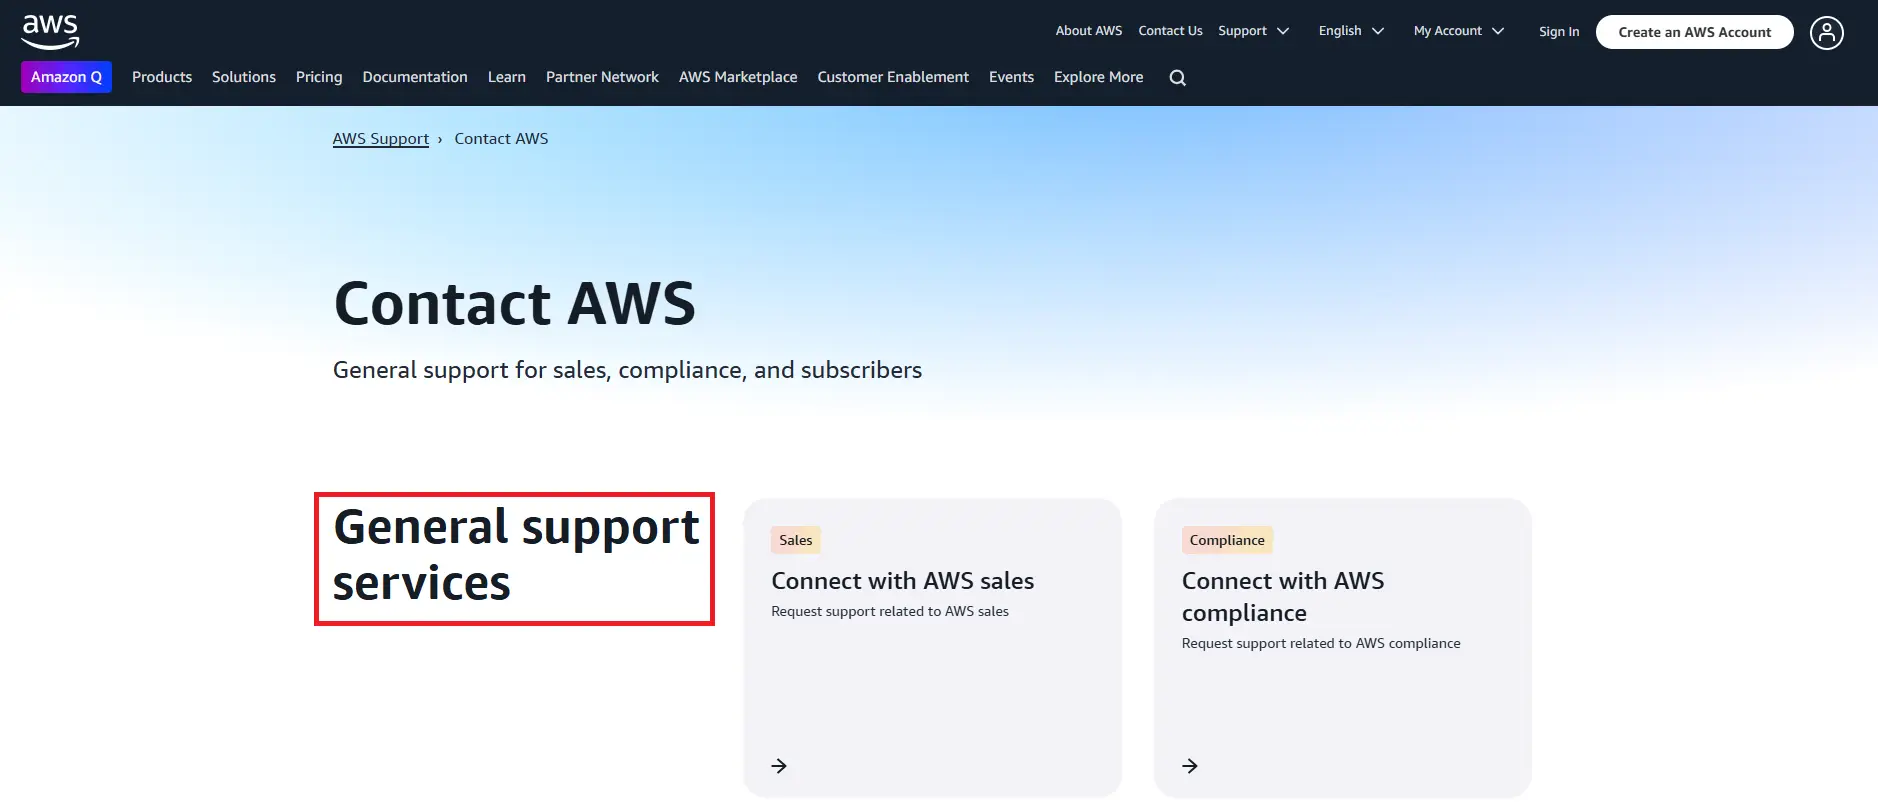Open the Connect with AWS compliance heading

[1283, 597]
